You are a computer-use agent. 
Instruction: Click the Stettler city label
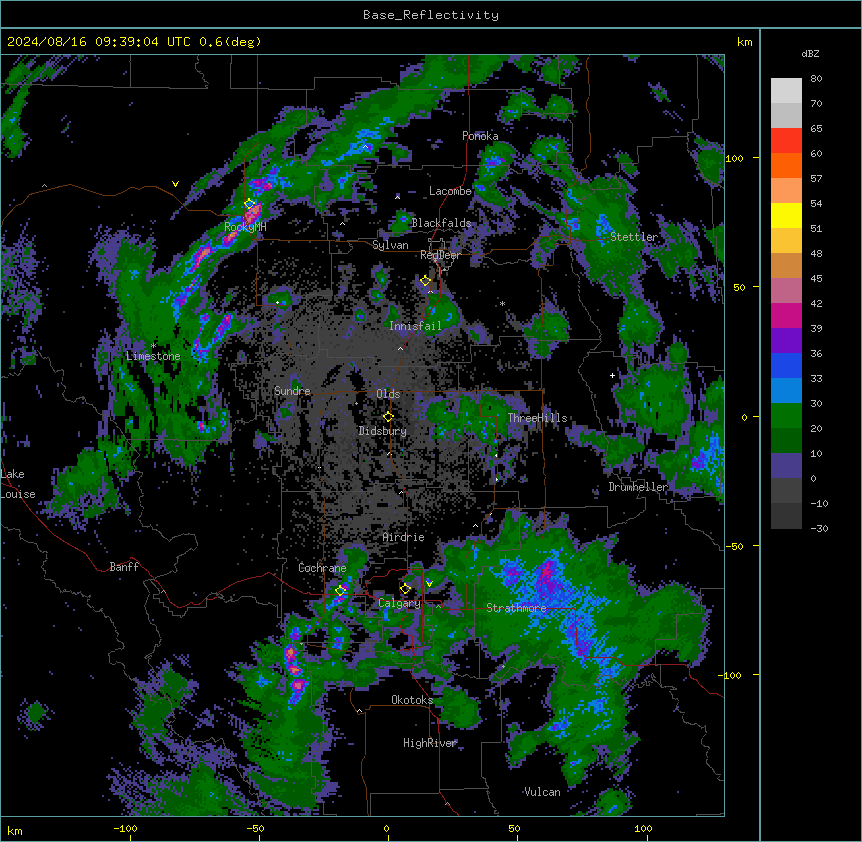coord(634,237)
